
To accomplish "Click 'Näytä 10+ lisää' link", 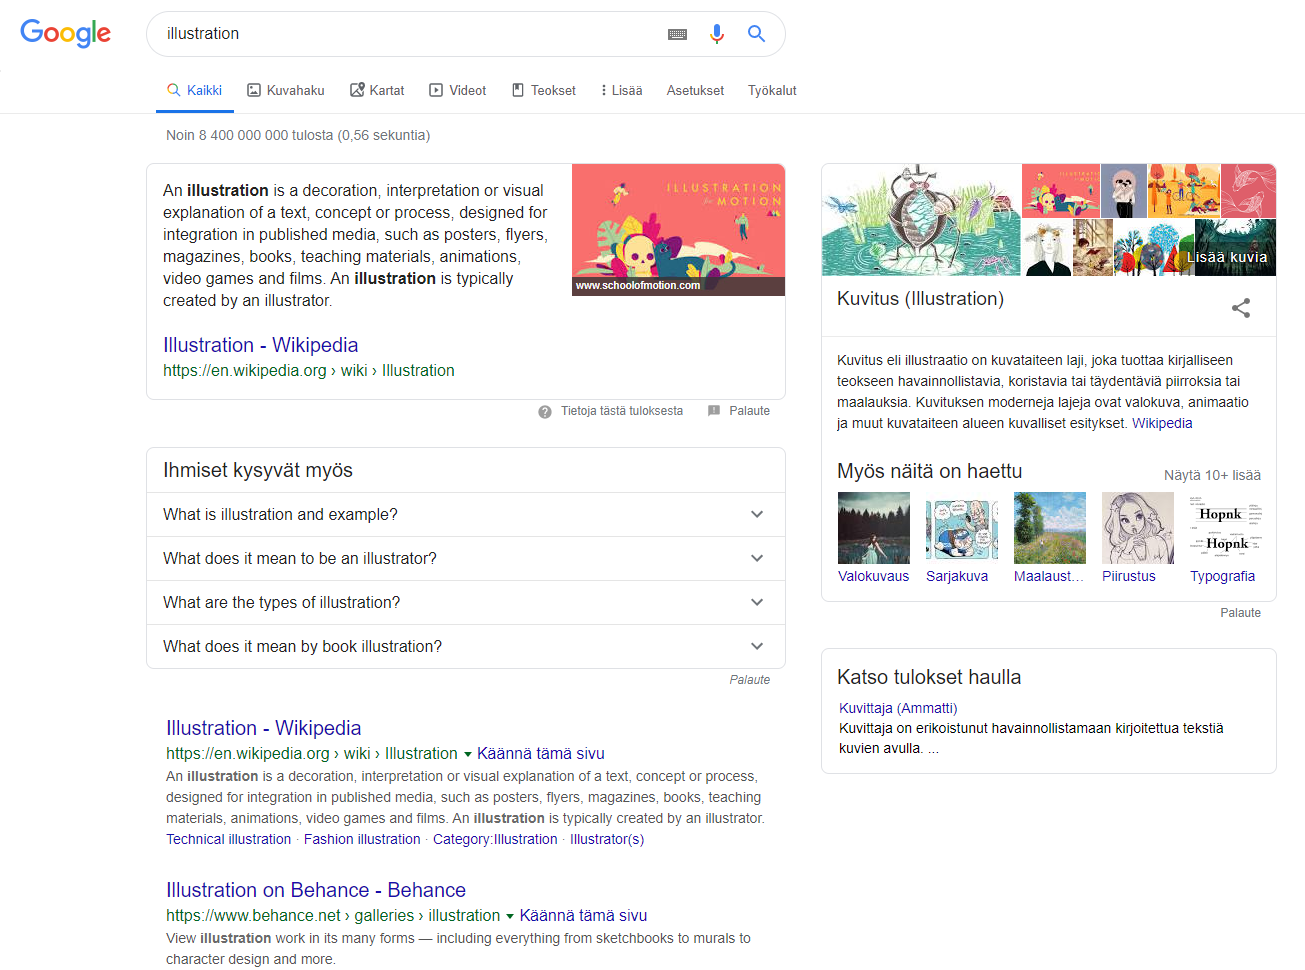I will (1212, 475).
